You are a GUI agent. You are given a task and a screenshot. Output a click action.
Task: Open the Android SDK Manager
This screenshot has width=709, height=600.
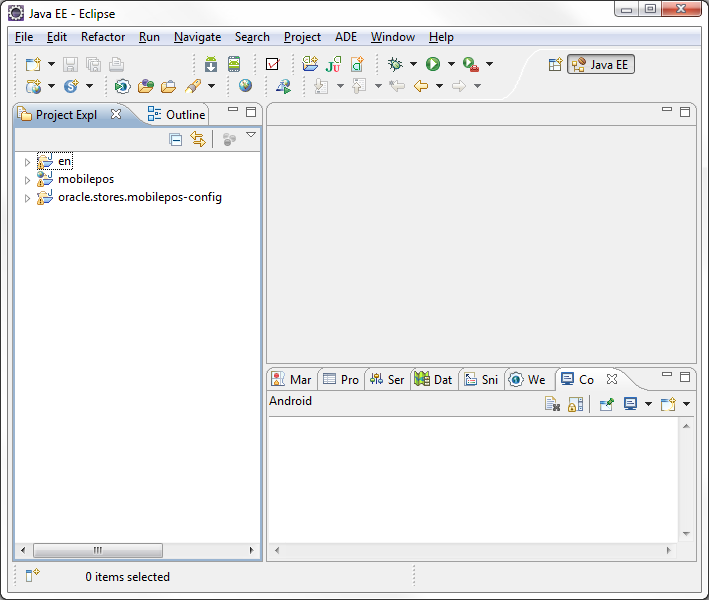click(x=211, y=64)
